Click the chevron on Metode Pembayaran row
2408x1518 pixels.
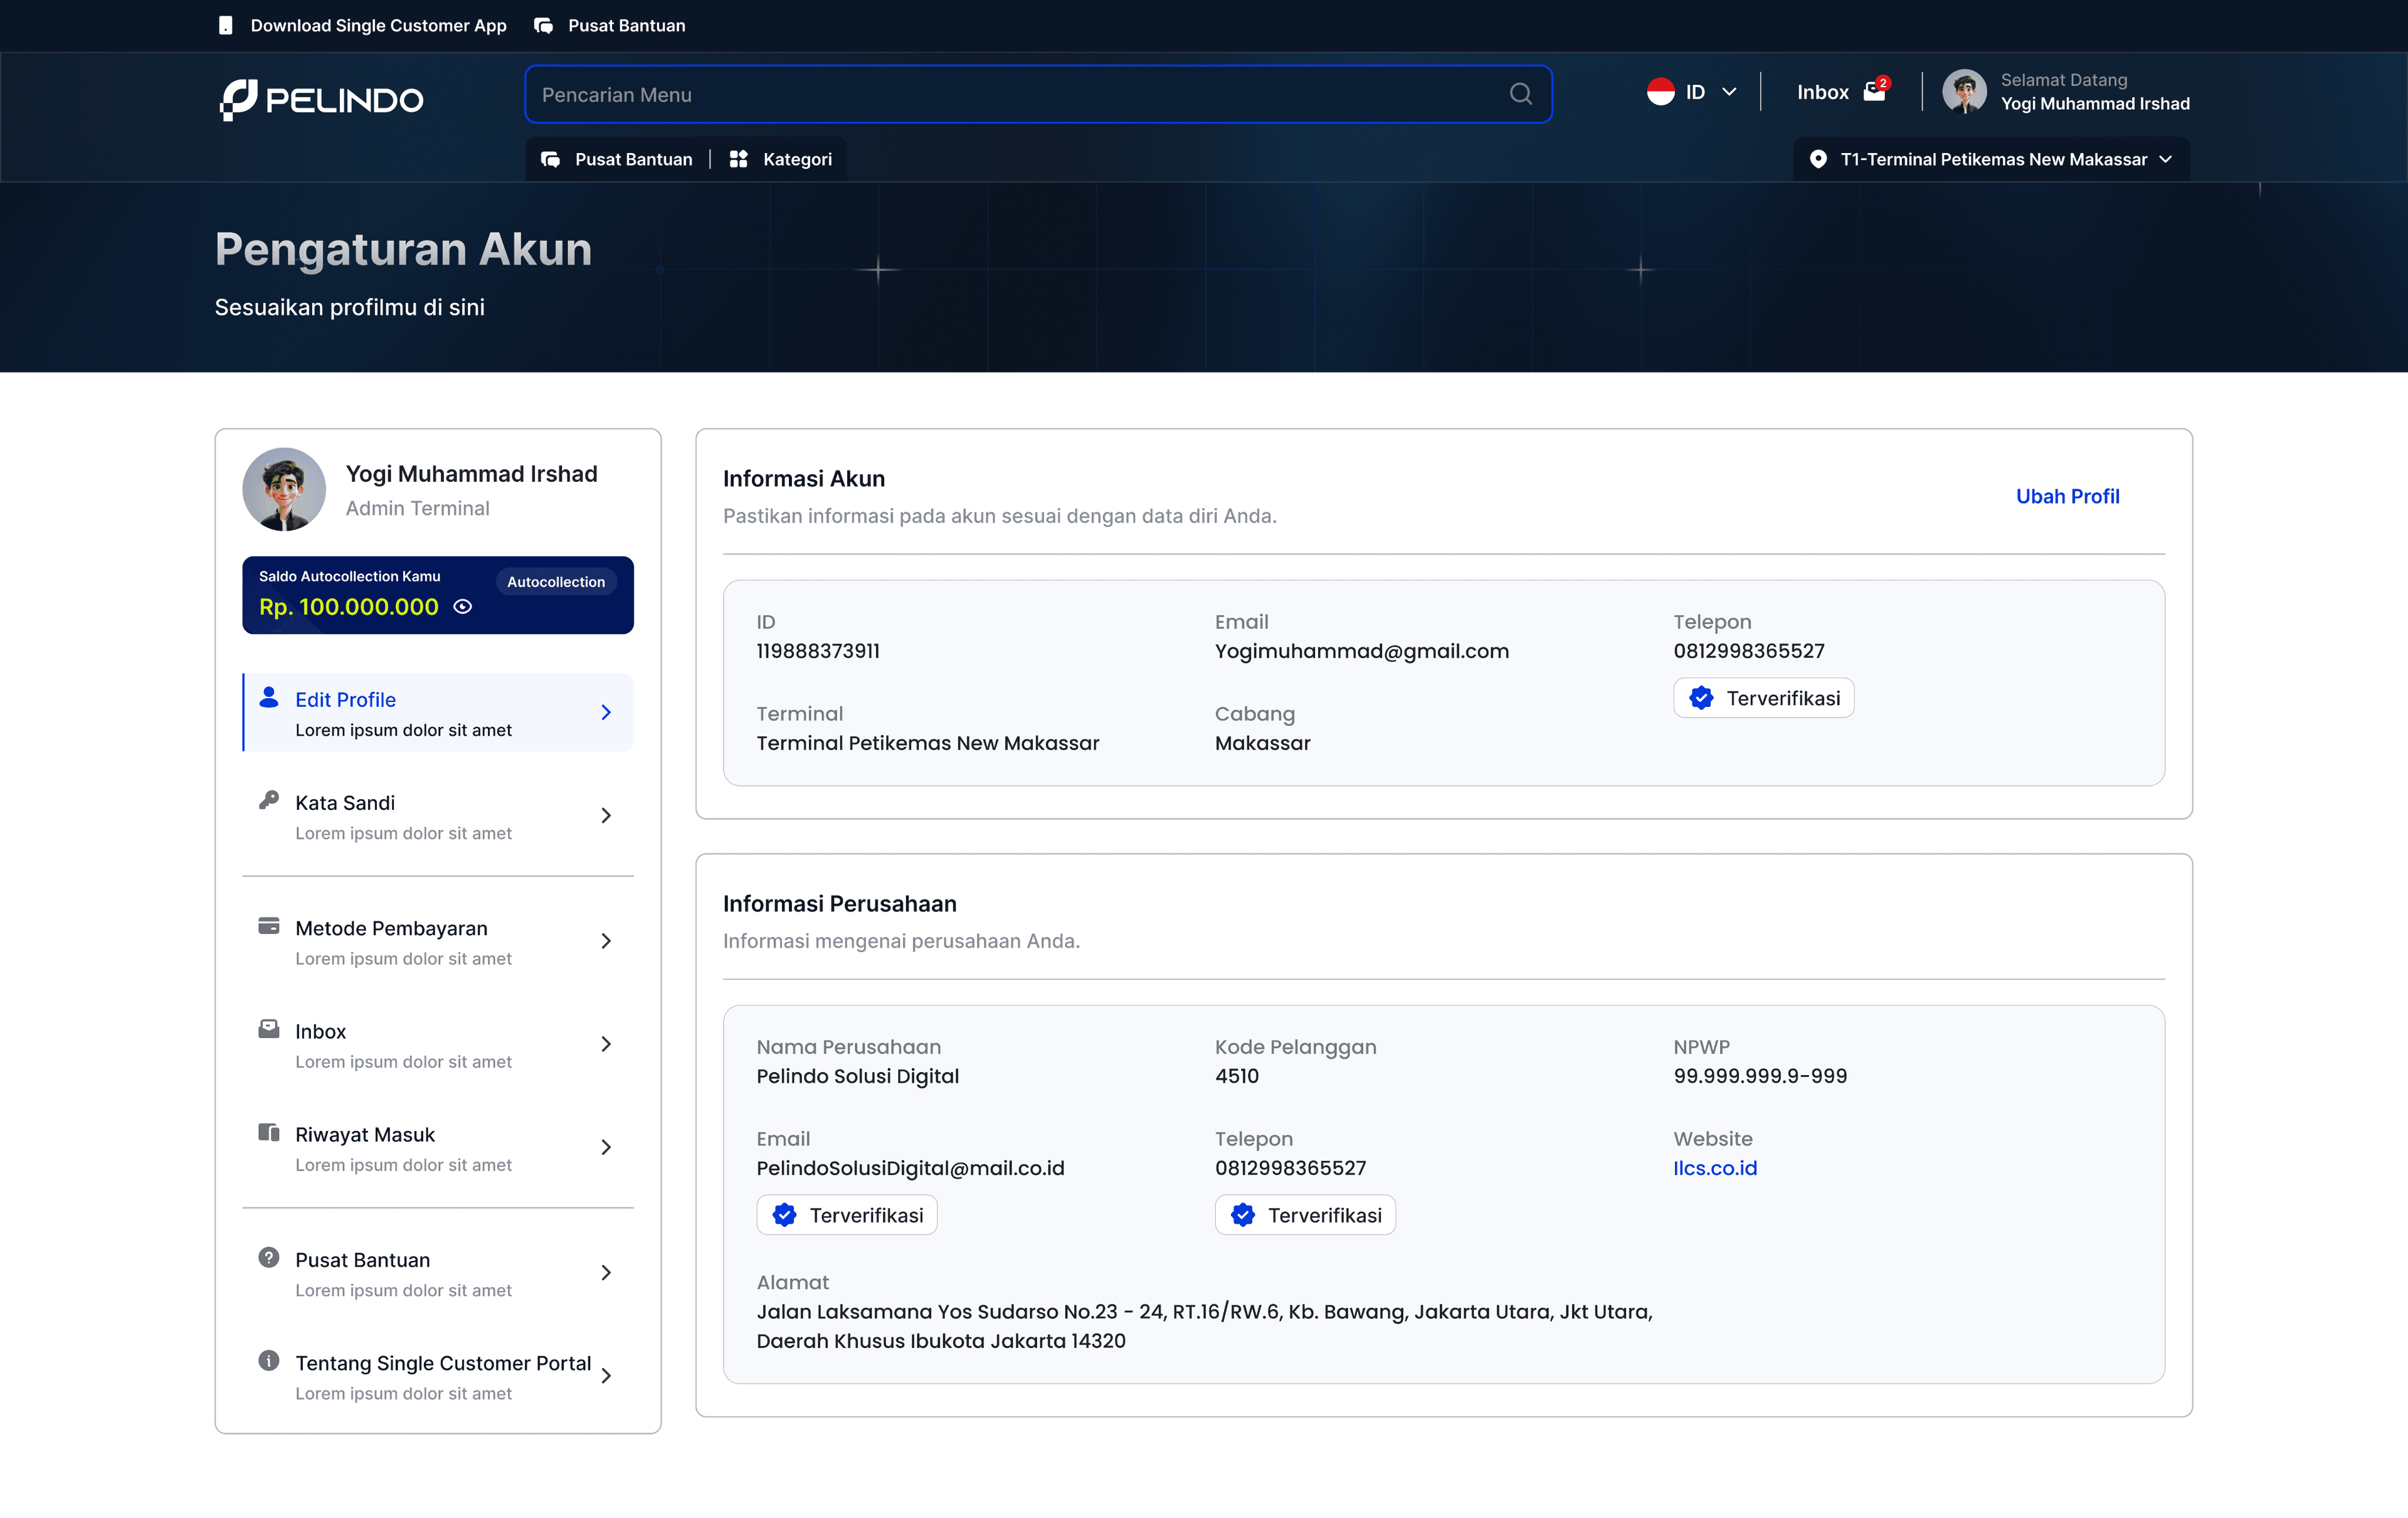[x=606, y=941]
